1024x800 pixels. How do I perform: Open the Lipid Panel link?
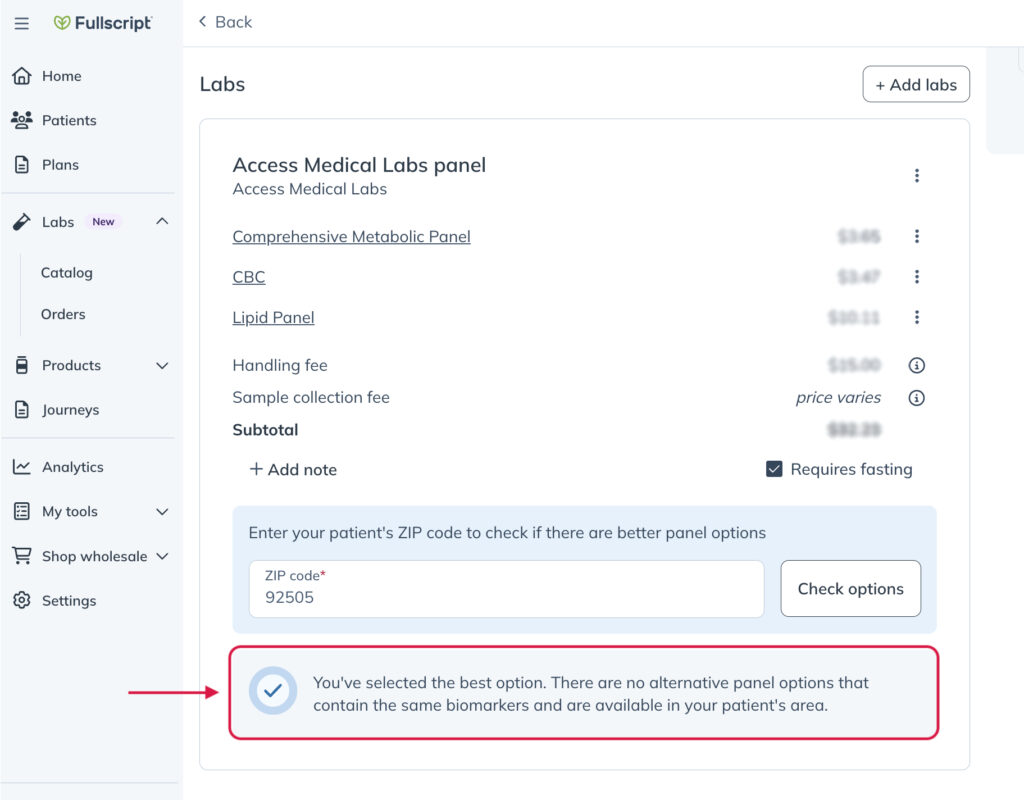click(x=273, y=317)
